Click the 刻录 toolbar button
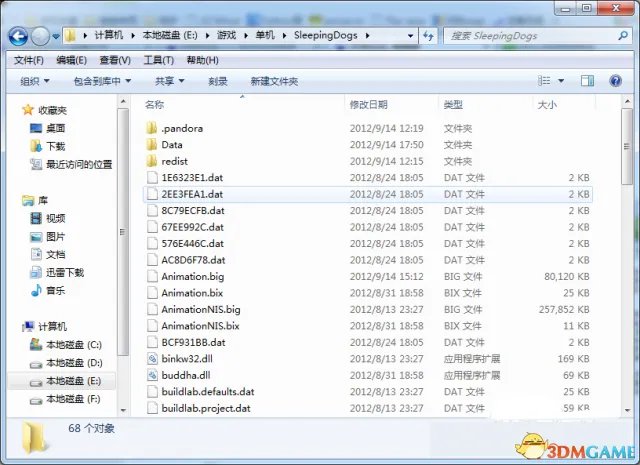The width and height of the screenshot is (640, 465). 218,81
